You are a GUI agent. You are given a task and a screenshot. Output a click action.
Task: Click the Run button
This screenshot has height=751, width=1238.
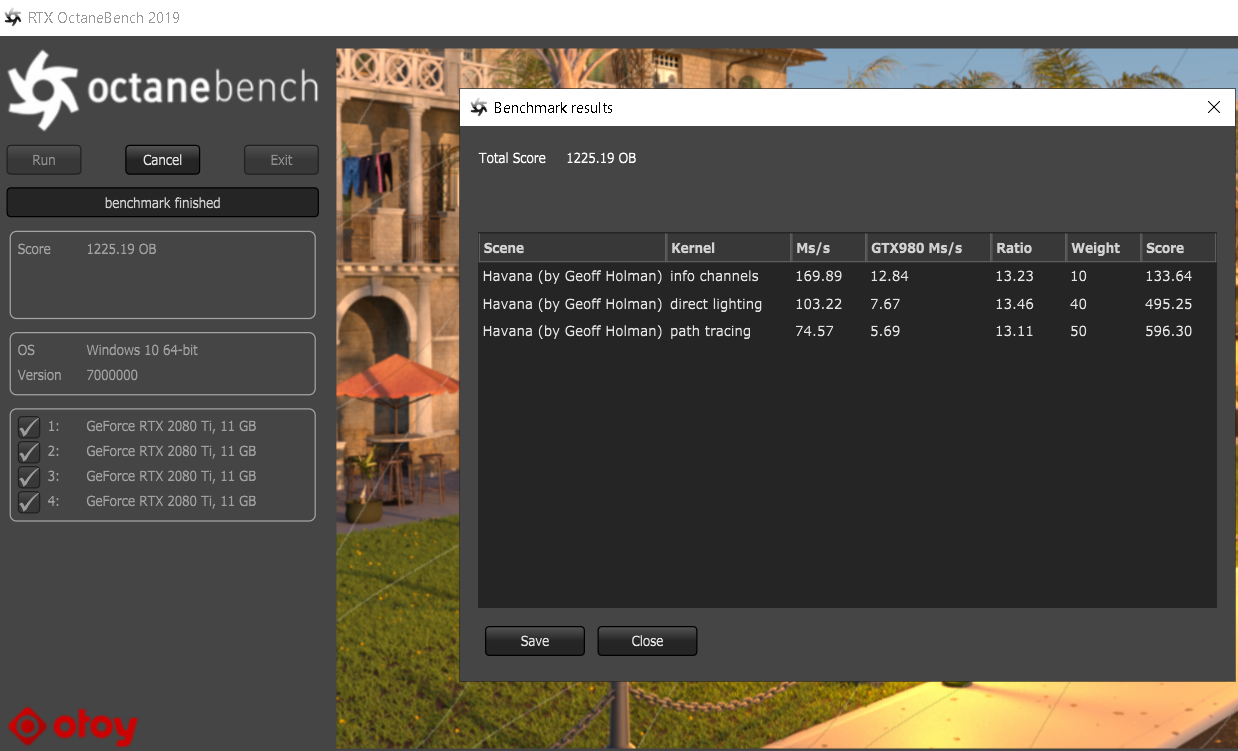pyautogui.click(x=44, y=160)
